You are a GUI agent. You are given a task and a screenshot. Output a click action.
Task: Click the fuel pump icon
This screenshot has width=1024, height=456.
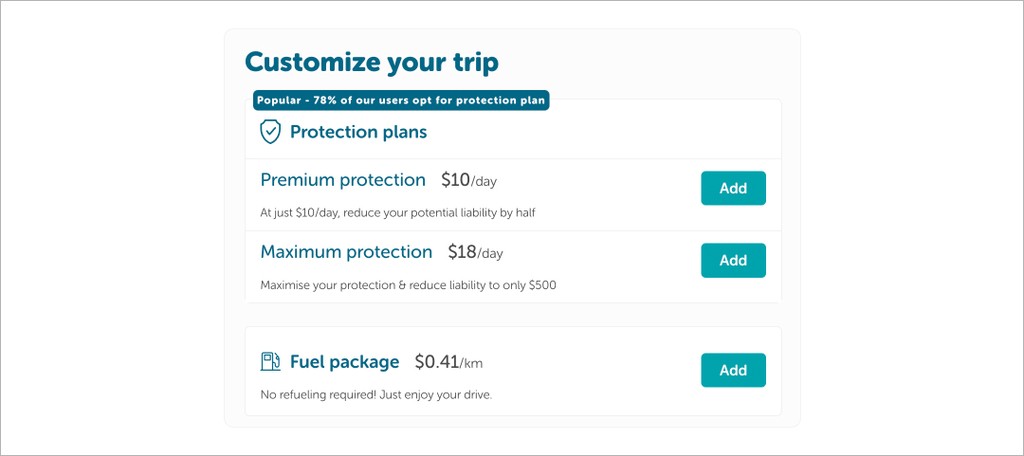point(270,362)
